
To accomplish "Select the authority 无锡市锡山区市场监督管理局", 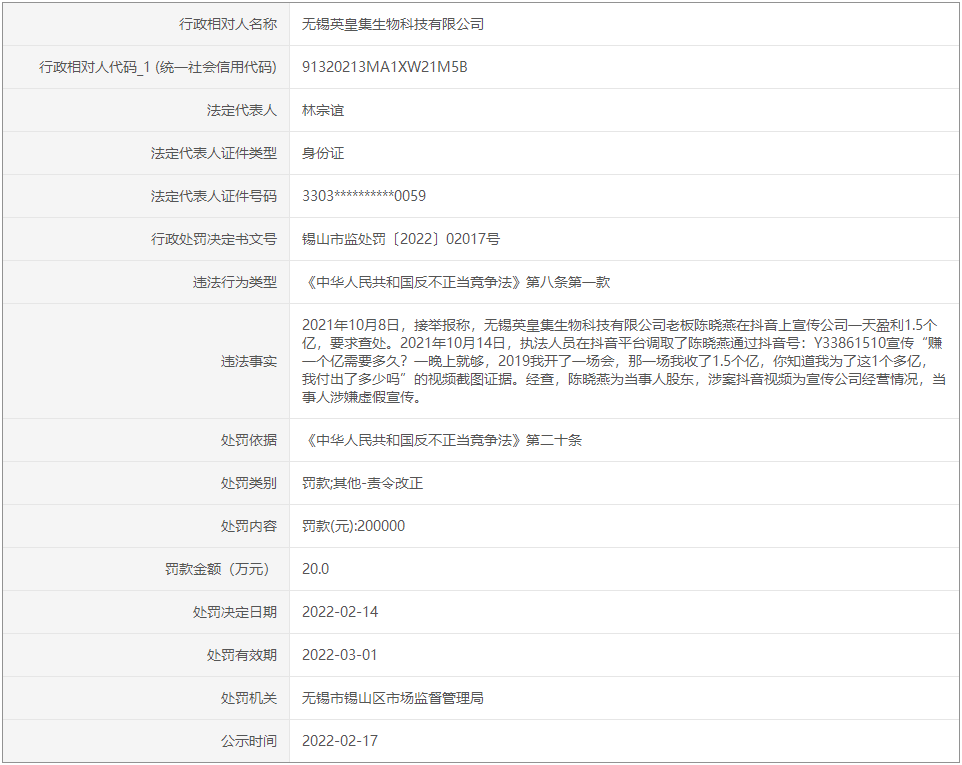I will point(392,698).
